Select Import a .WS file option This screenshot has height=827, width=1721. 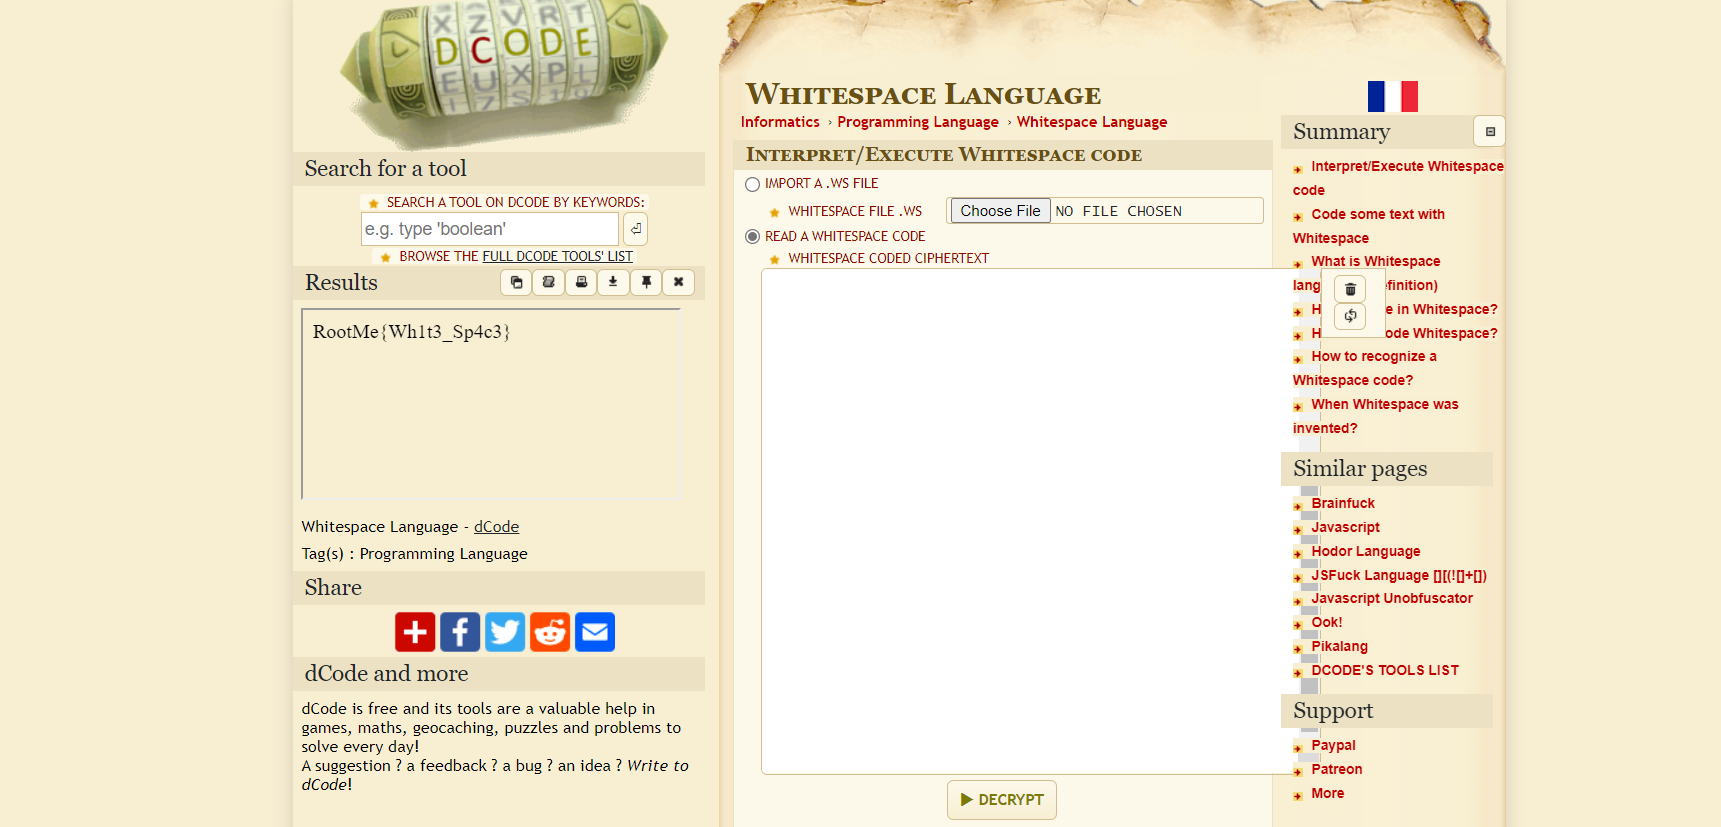[753, 184]
